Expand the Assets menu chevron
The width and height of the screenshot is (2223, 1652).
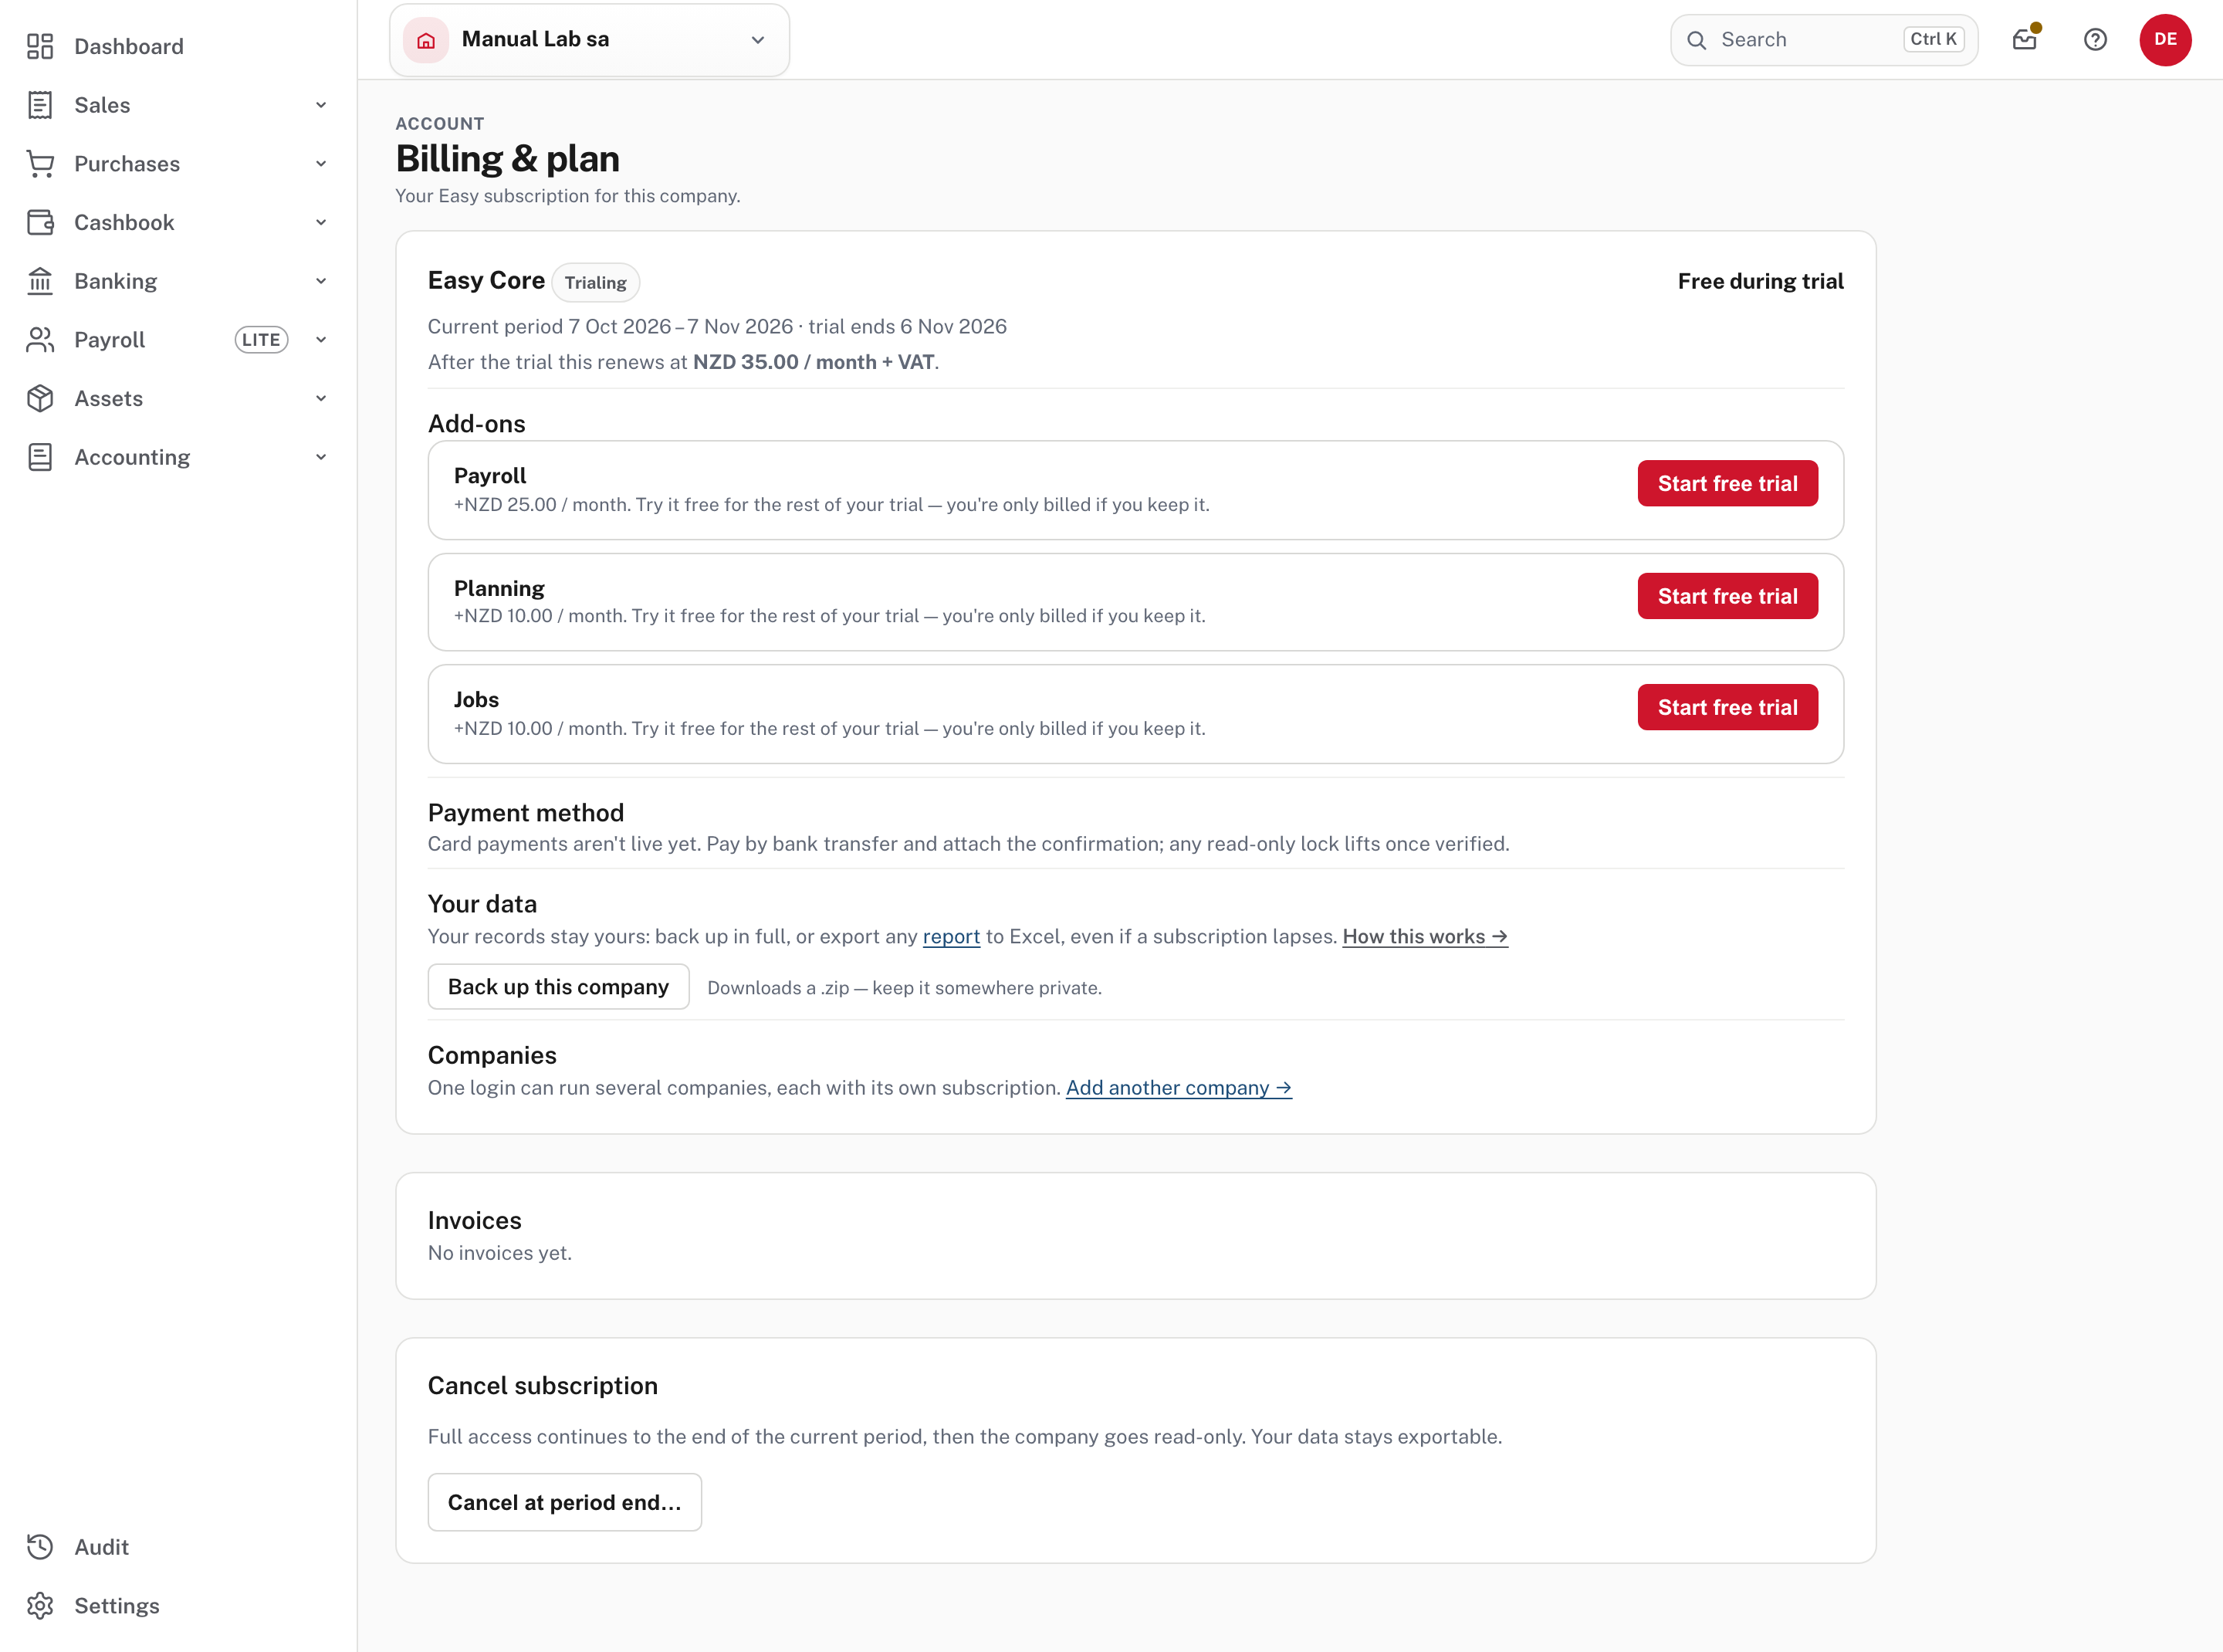[321, 398]
